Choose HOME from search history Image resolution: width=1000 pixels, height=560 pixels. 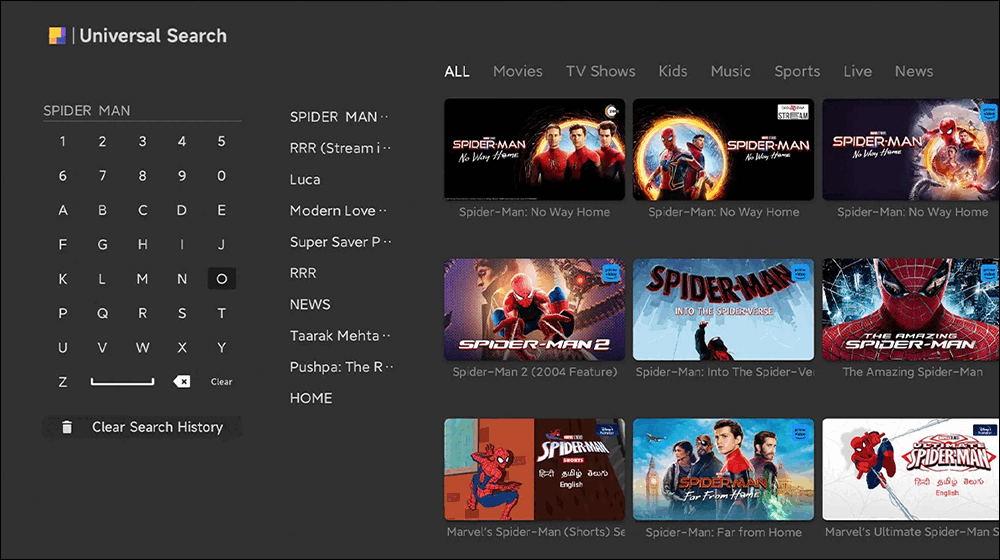(311, 398)
